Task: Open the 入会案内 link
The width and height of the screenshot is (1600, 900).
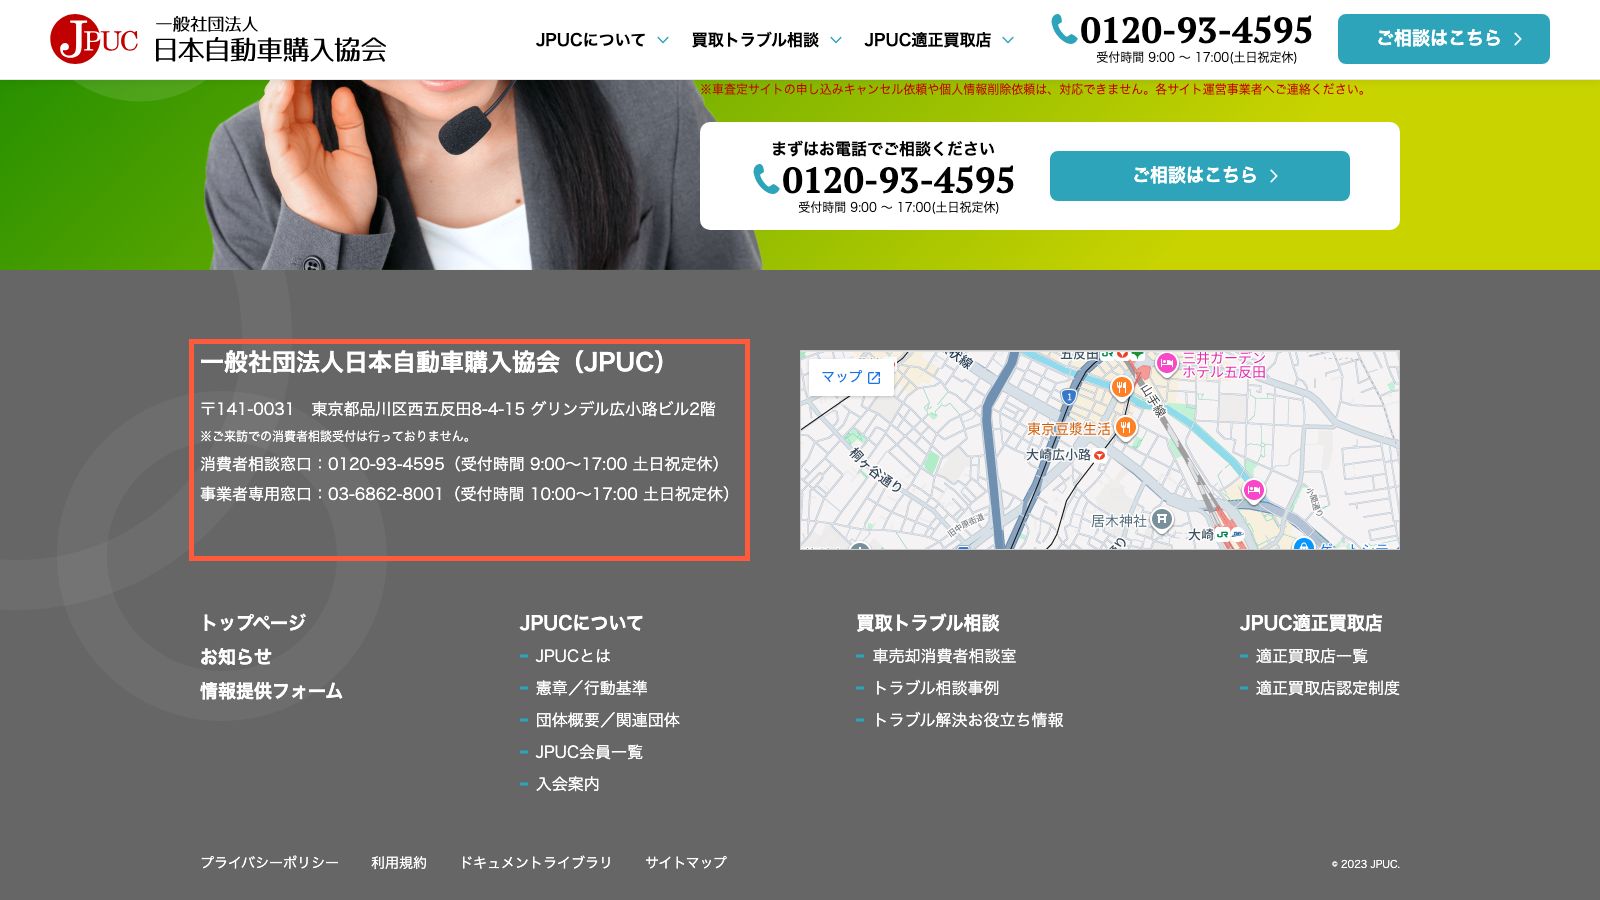Action: (x=567, y=784)
